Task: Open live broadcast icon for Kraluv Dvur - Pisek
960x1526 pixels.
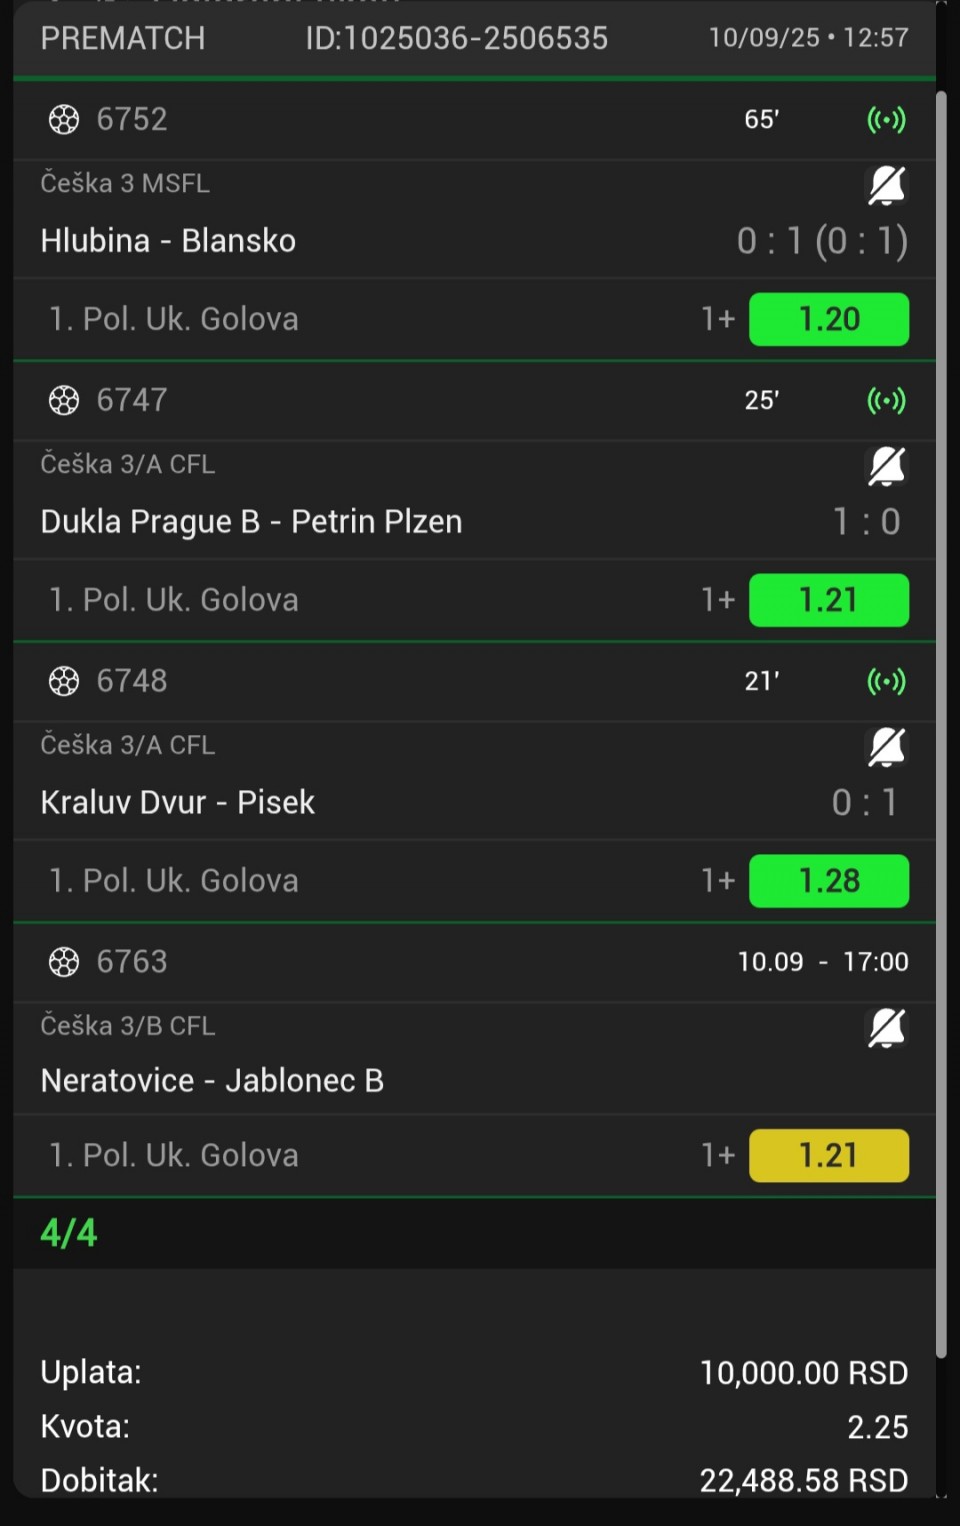Action: 886,682
